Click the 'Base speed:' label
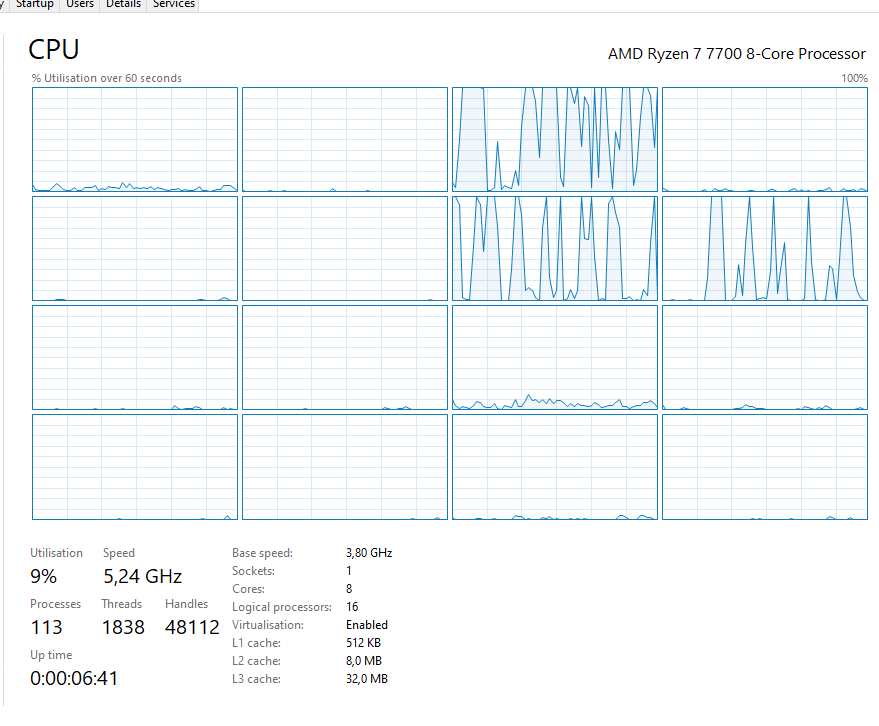 click(x=262, y=553)
